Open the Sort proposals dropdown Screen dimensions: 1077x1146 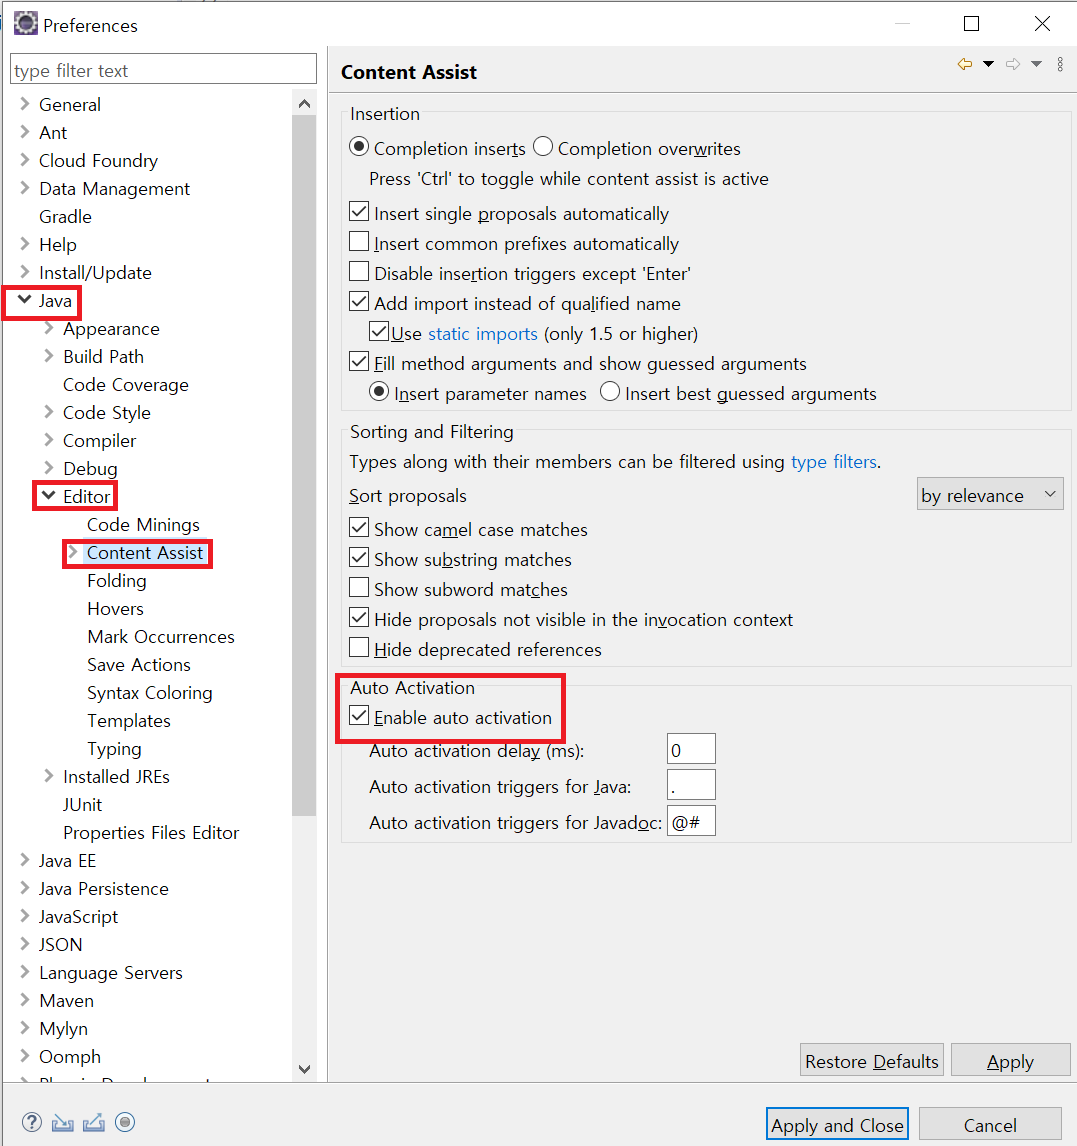pyautogui.click(x=989, y=495)
